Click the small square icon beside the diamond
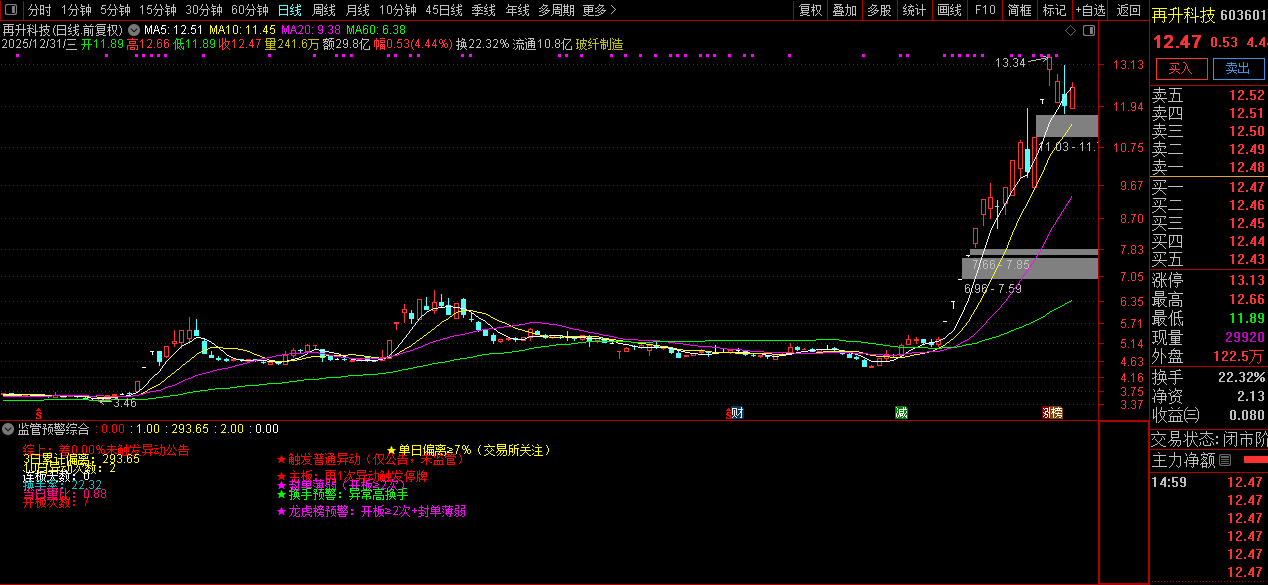Viewport: 1268px width, 585px height. point(1089,31)
